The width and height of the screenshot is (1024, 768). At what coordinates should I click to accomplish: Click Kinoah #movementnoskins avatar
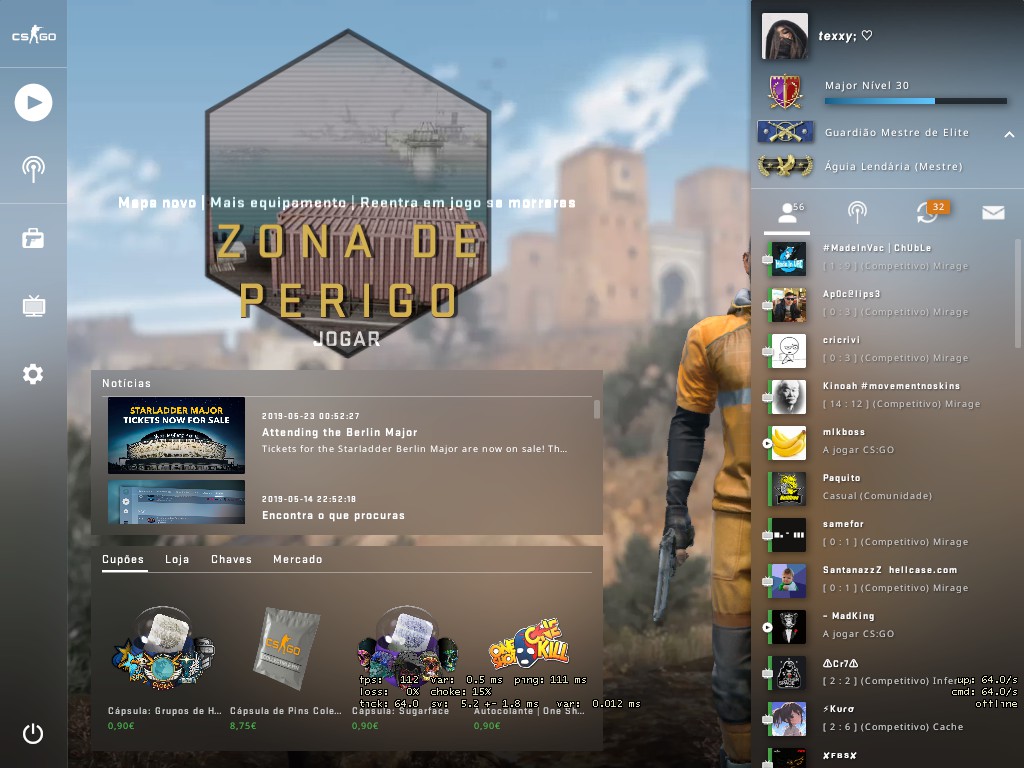[x=788, y=397]
